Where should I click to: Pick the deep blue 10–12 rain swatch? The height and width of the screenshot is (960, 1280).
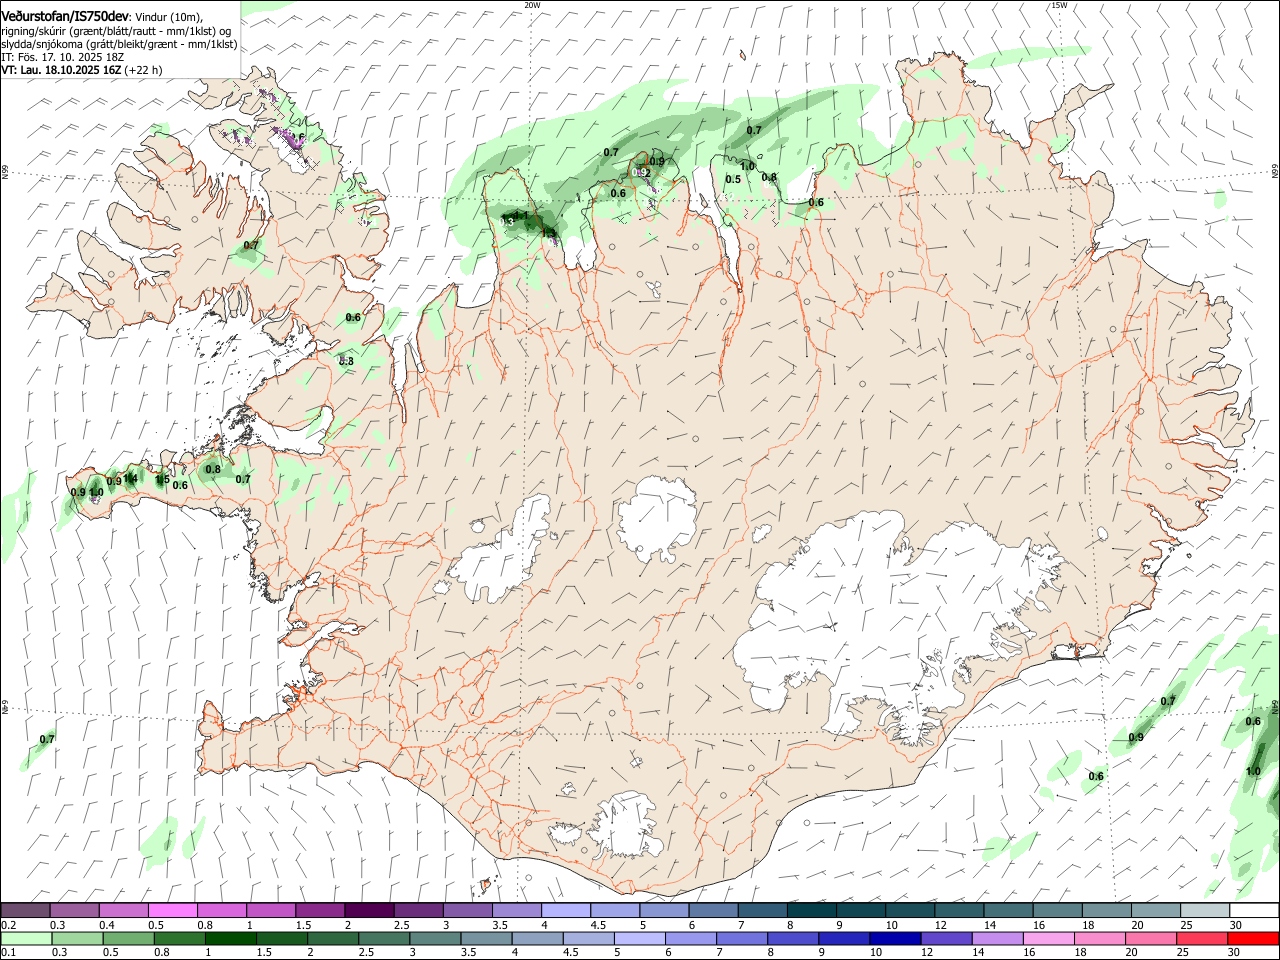[895, 938]
